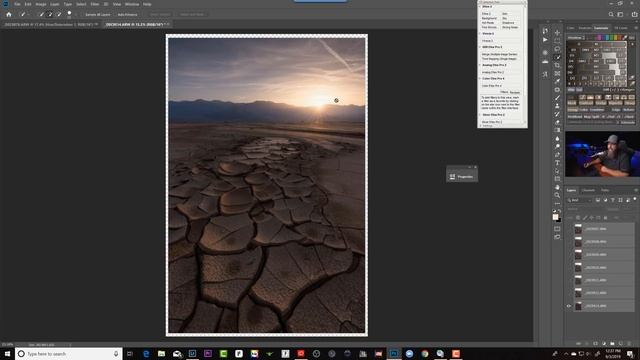Select the Eraser tool

557,122
